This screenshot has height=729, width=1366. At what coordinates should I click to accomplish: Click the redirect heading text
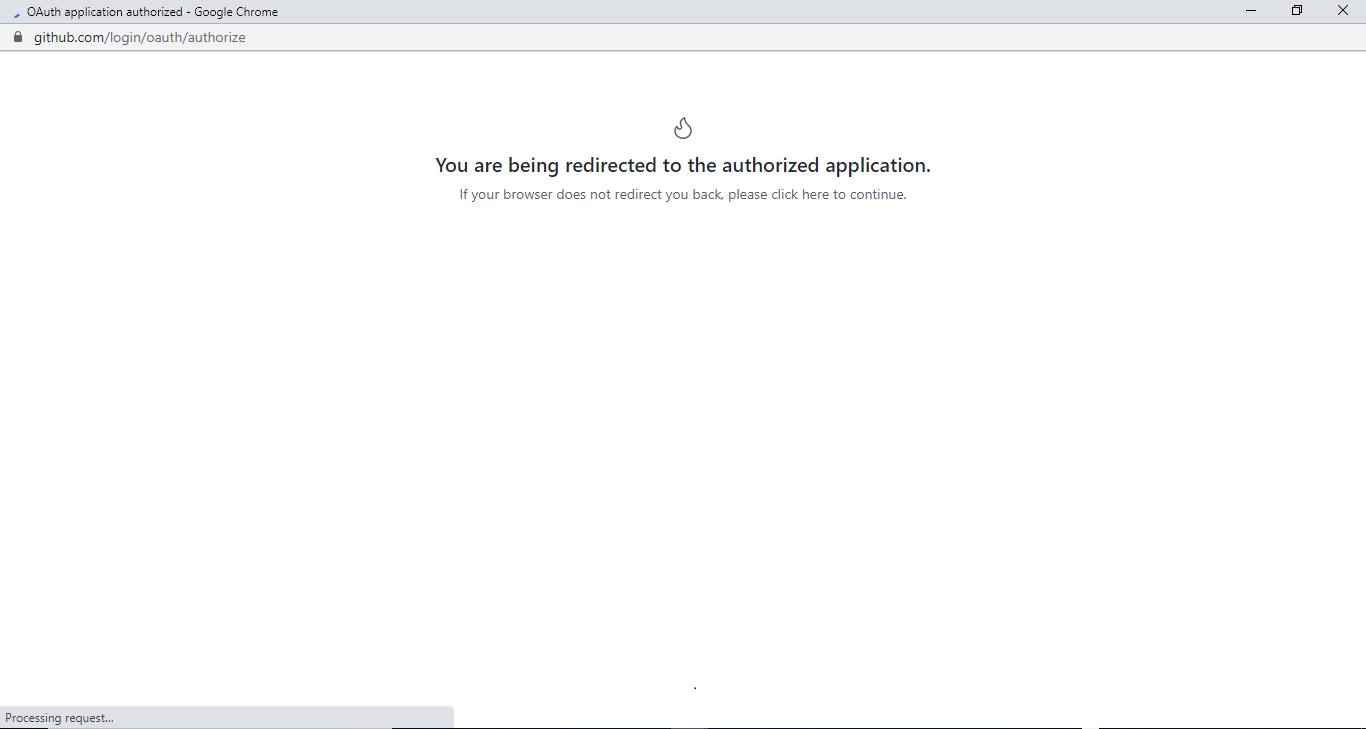click(682, 165)
